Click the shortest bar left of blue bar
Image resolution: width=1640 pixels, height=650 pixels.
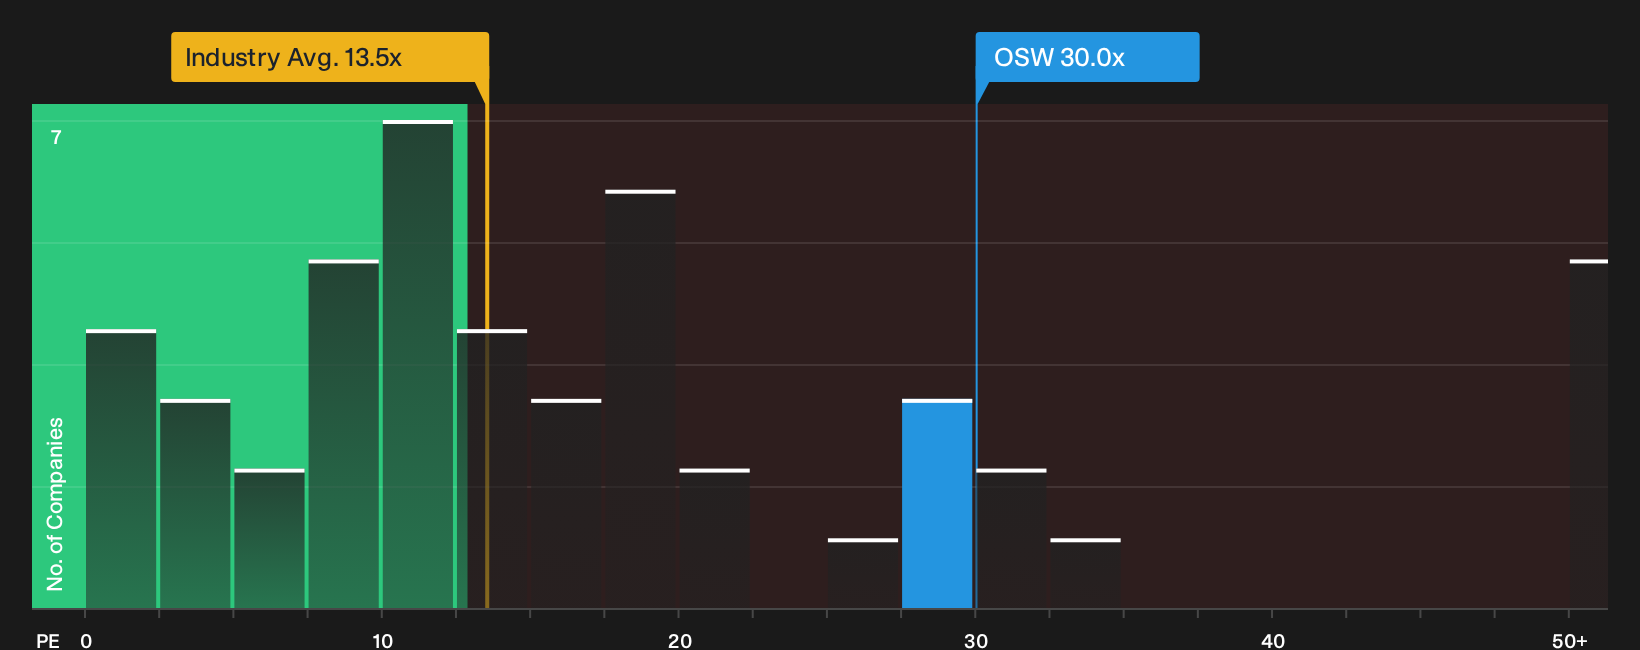pyautogui.click(x=863, y=574)
